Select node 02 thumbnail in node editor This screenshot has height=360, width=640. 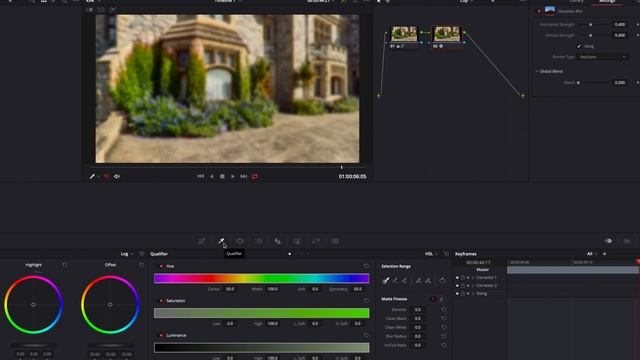tap(447, 34)
